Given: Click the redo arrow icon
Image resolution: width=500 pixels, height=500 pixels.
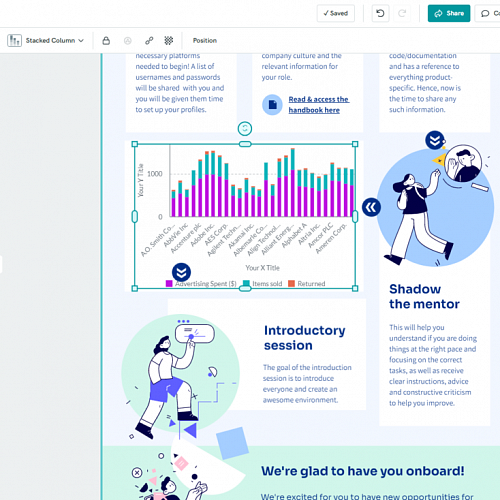Looking at the screenshot, I should tap(402, 13).
